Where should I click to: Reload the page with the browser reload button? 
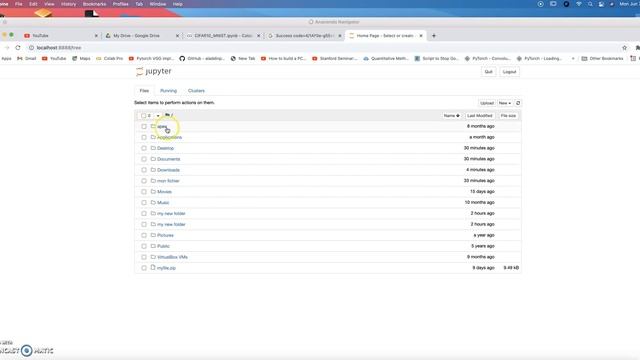coord(18,48)
